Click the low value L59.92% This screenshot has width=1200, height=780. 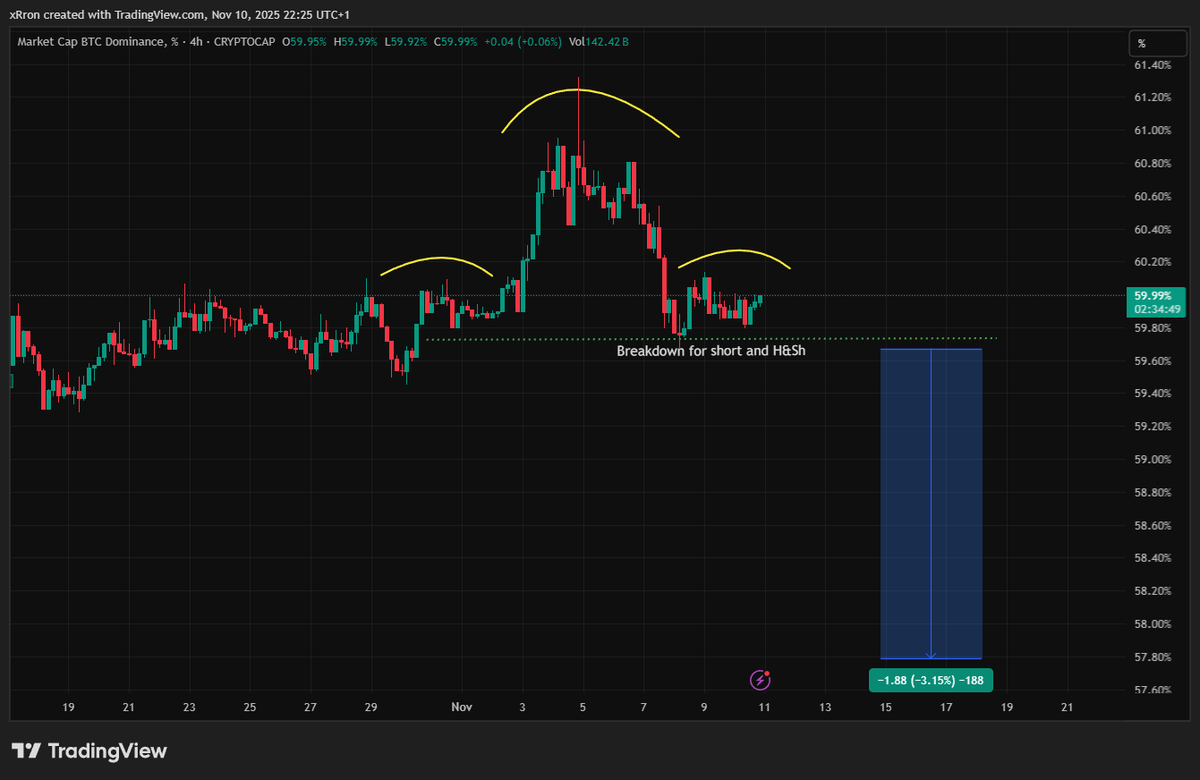404,41
